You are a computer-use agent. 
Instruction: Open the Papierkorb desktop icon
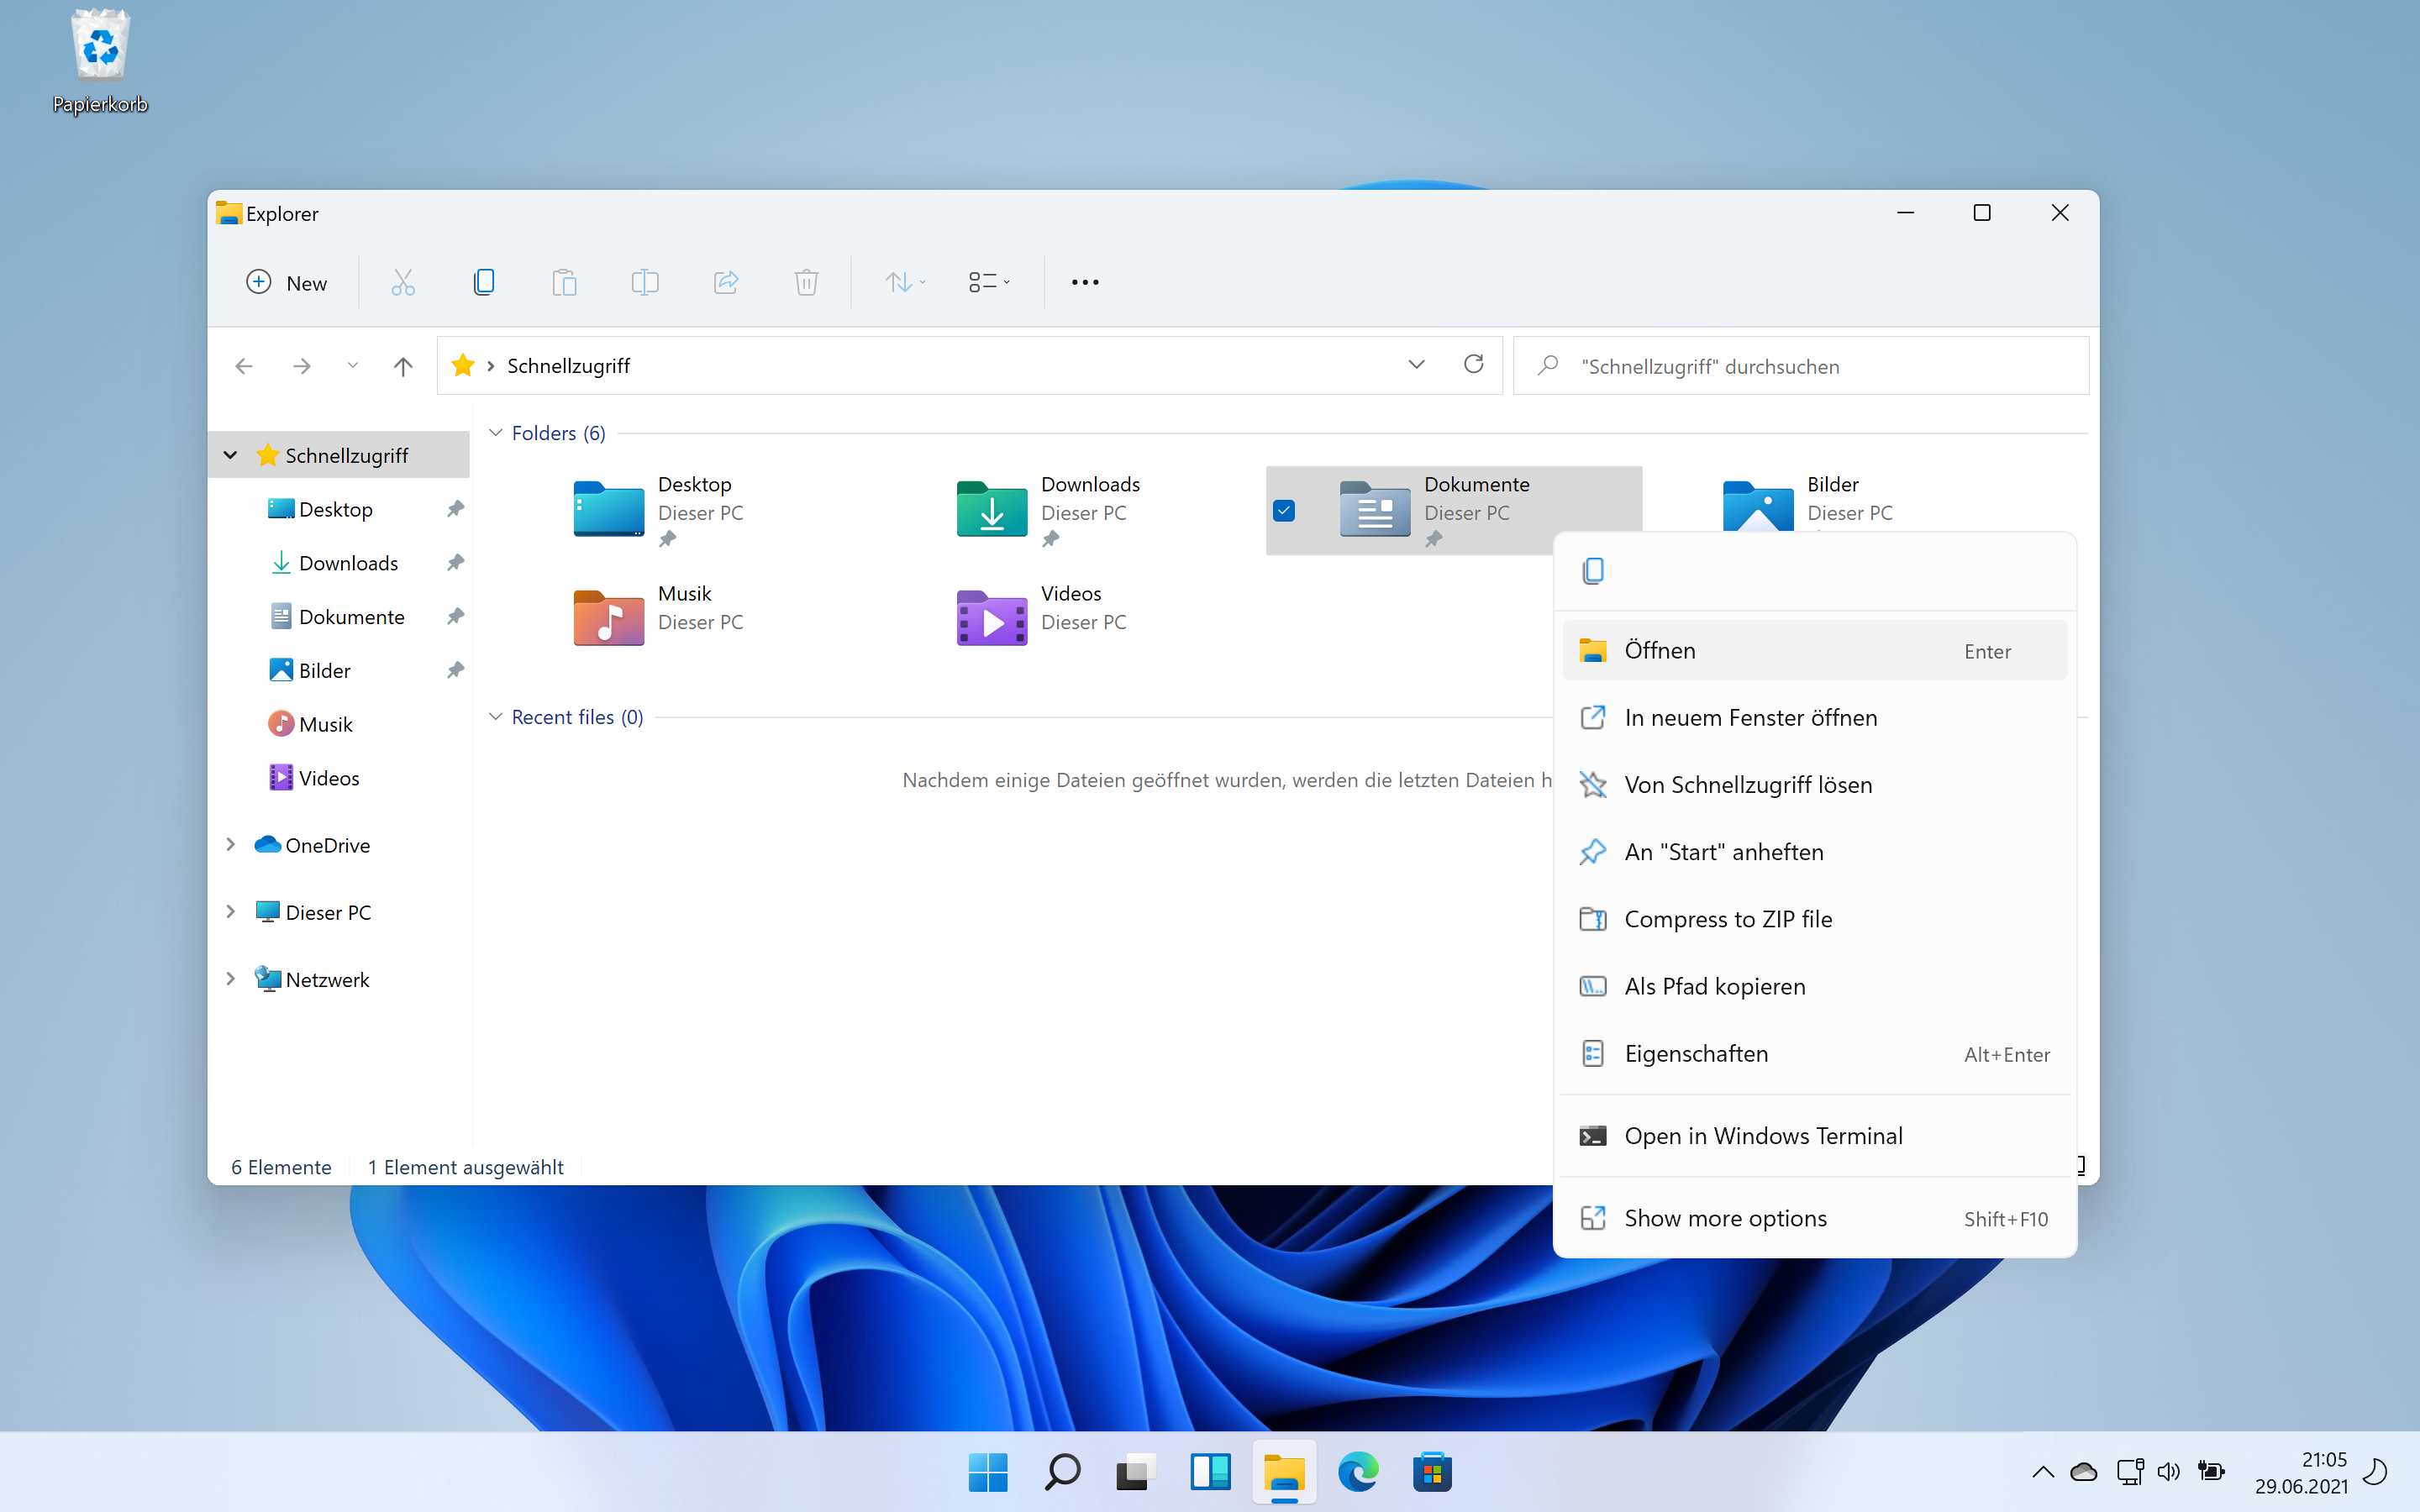tap(100, 62)
